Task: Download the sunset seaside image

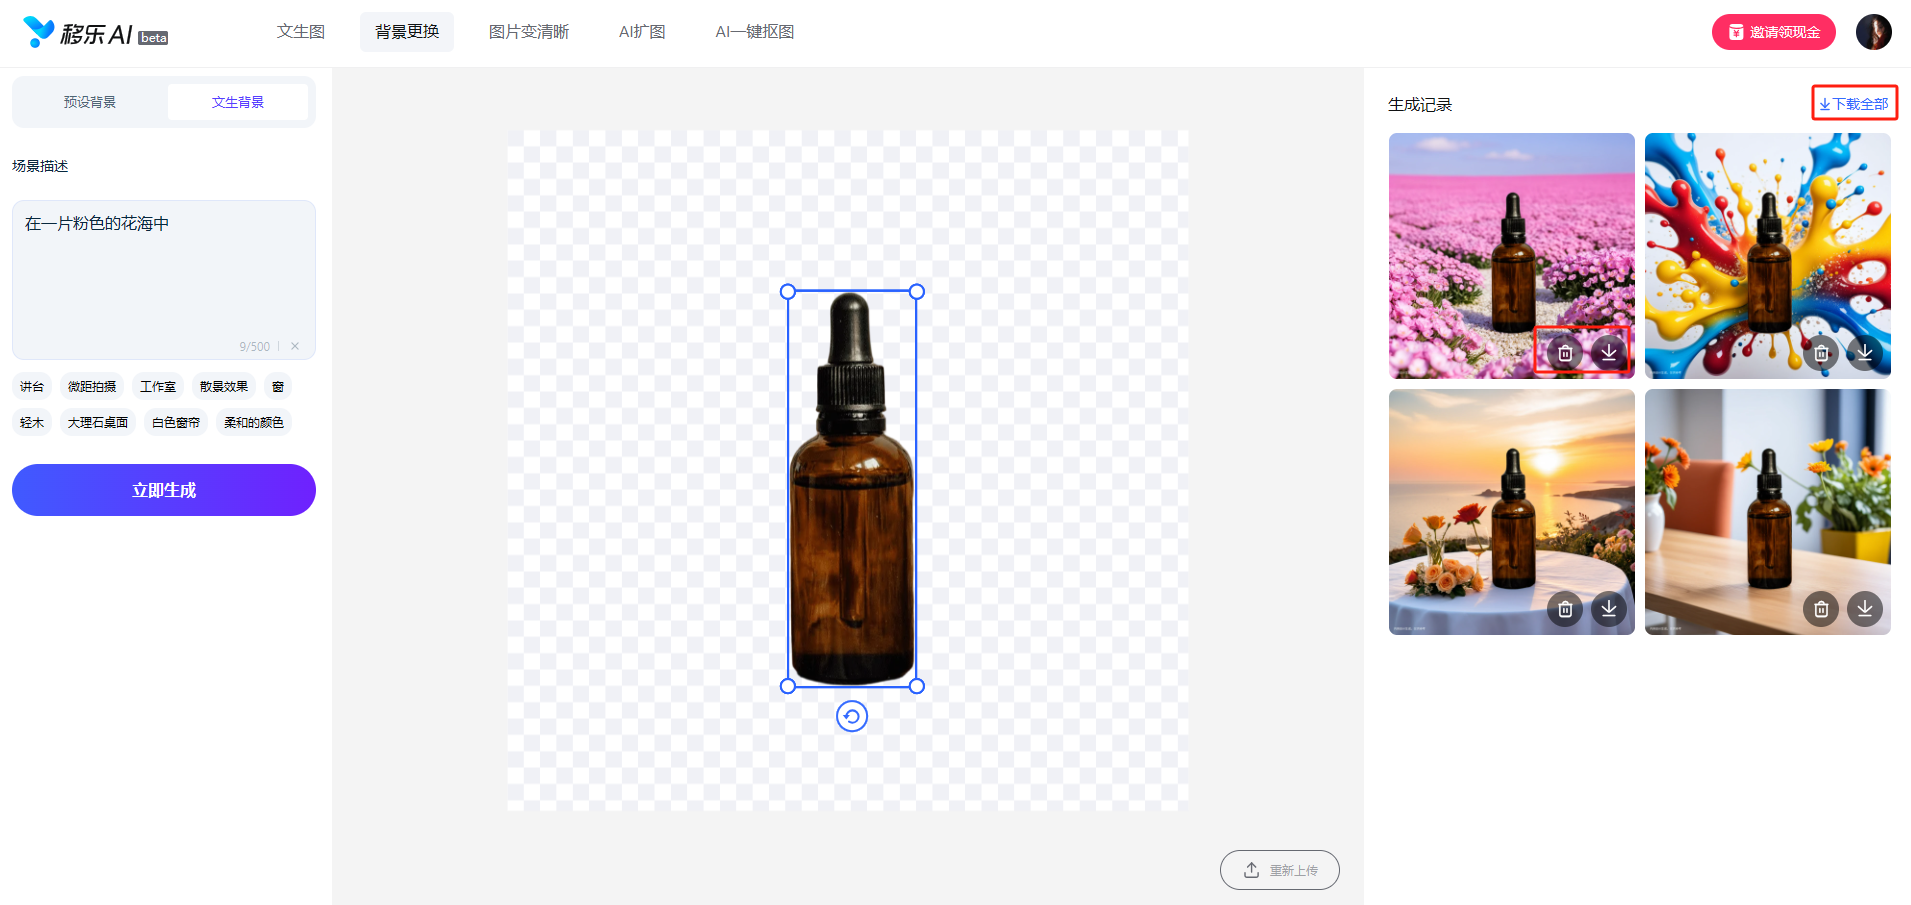Action: 1608,609
